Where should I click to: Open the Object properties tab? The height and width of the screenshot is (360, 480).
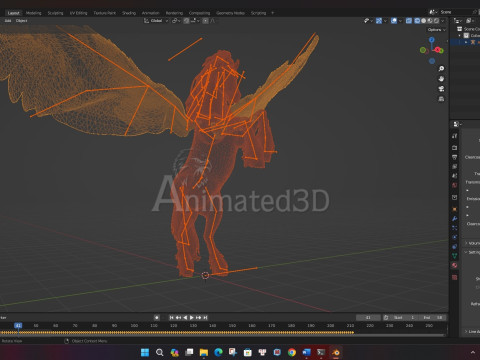tap(455, 209)
